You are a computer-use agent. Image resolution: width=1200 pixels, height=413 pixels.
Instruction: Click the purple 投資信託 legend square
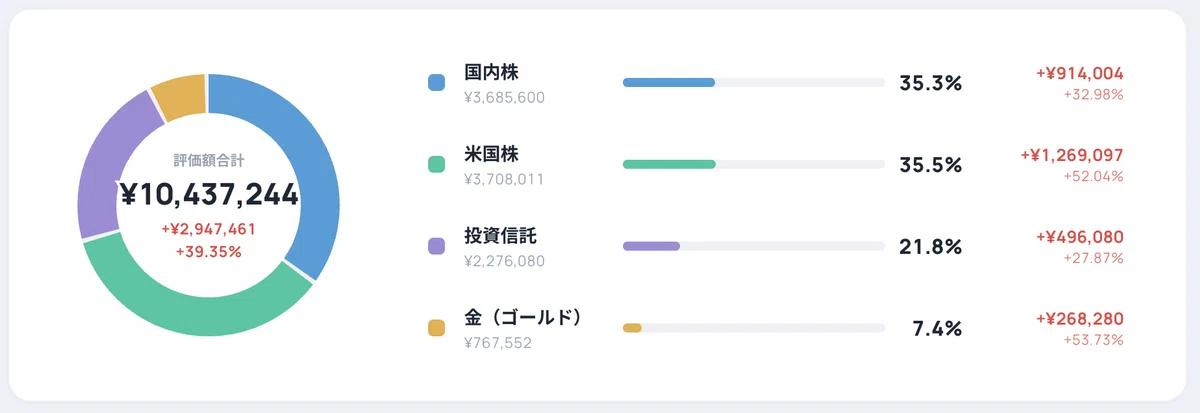(436, 246)
